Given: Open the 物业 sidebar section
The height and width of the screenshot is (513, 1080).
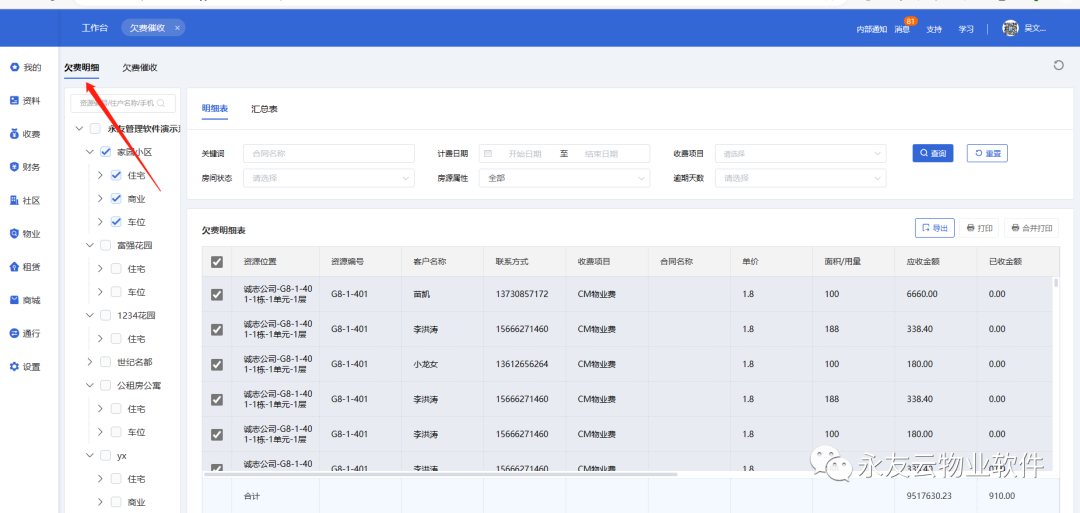Looking at the screenshot, I should [25, 233].
